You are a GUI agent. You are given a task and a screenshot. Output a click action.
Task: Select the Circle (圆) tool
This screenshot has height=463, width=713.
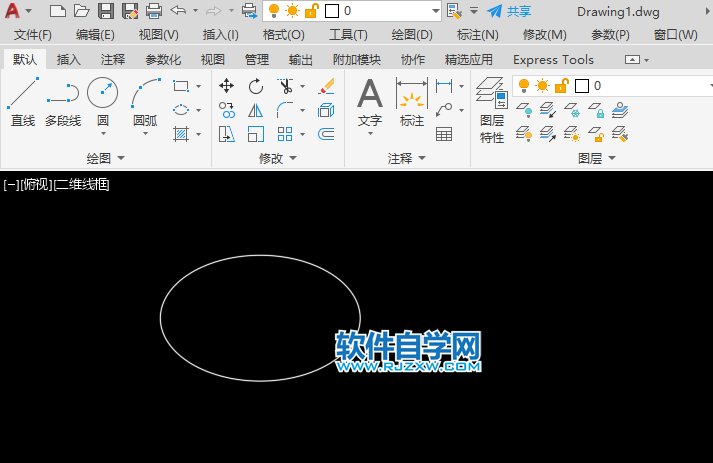tap(103, 101)
